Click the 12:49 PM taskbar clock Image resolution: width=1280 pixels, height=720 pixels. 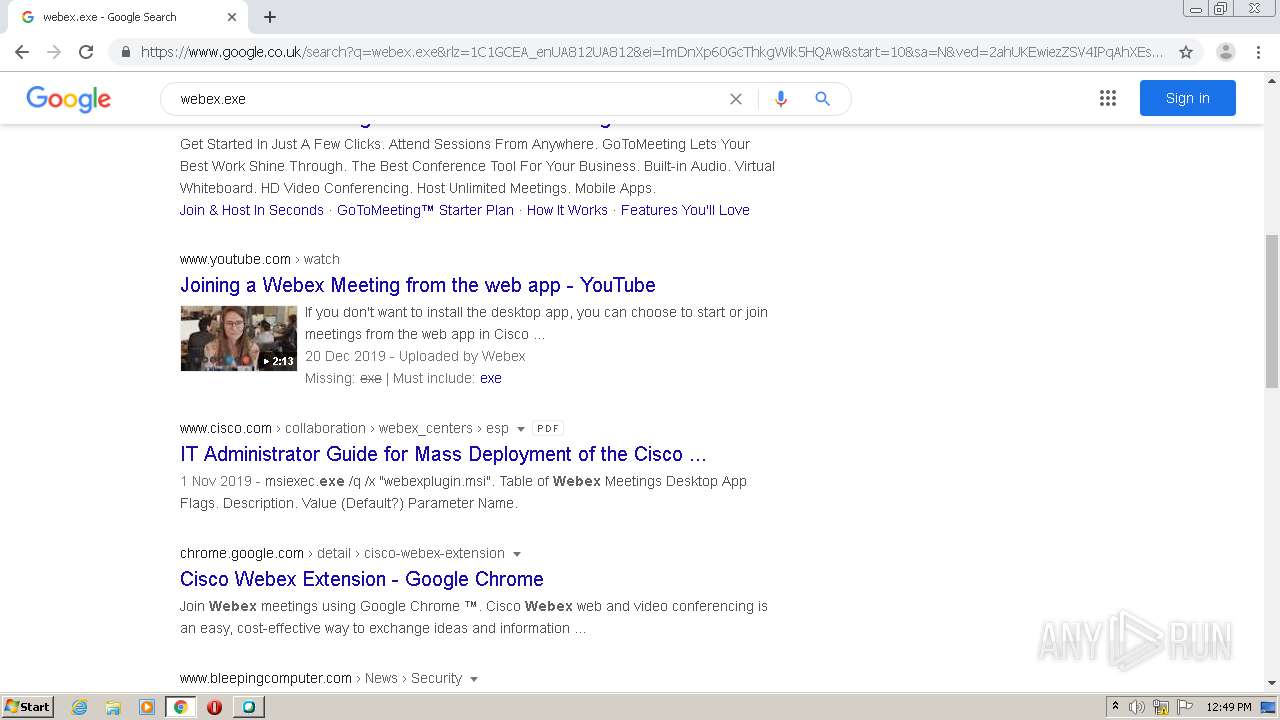(1229, 707)
